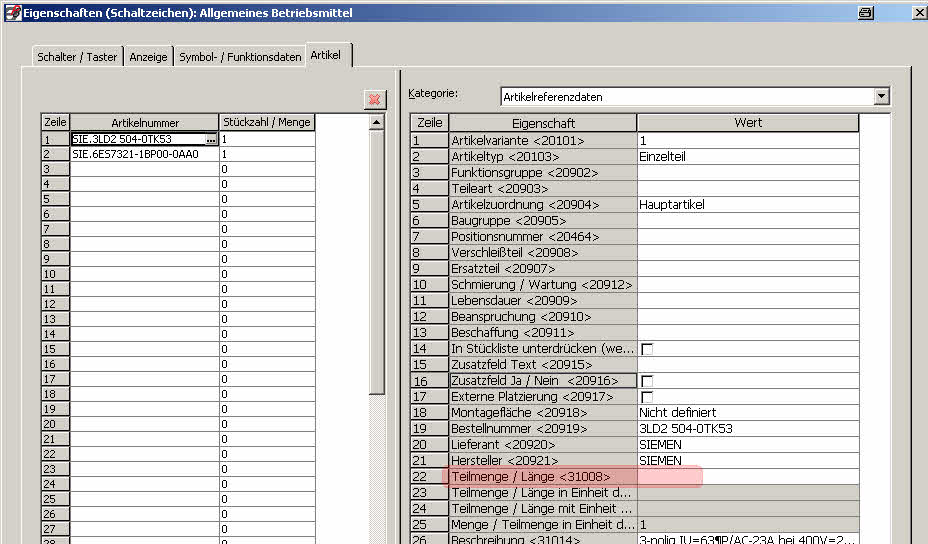Click quantity cell of row 1 article

coord(267,139)
